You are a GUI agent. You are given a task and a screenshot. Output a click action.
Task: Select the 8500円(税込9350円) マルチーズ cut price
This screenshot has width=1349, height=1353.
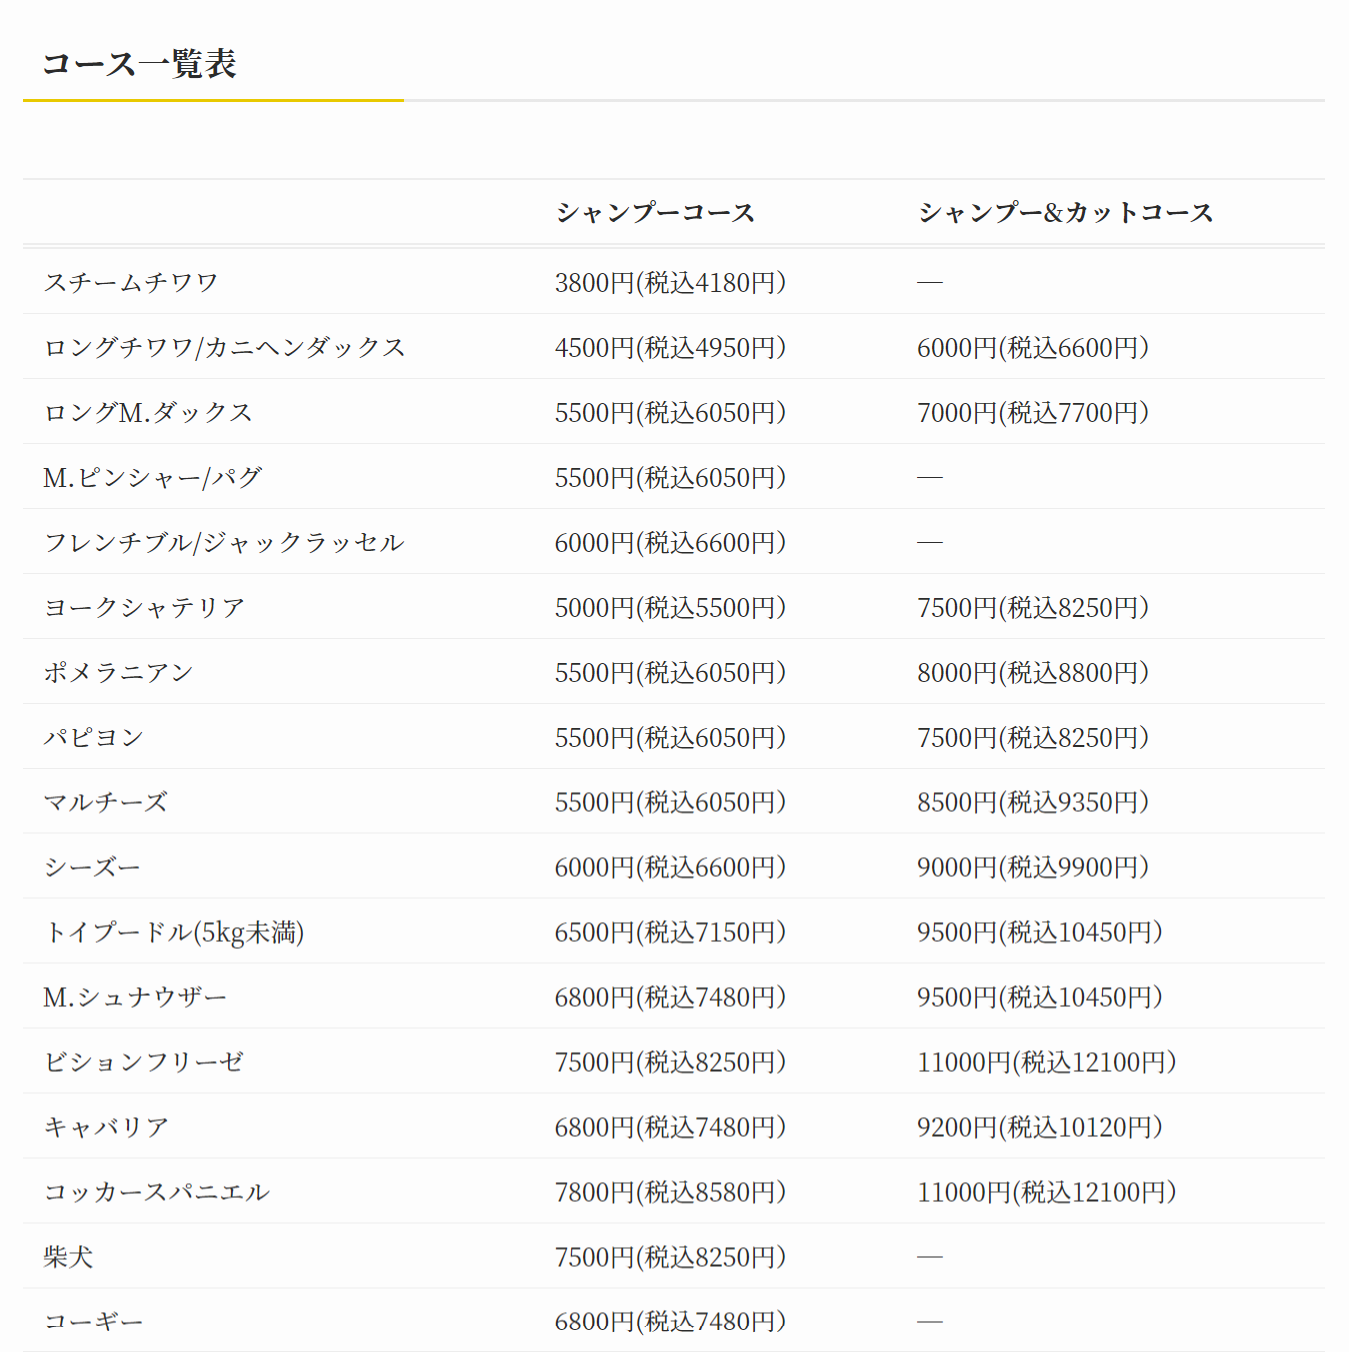(1033, 803)
